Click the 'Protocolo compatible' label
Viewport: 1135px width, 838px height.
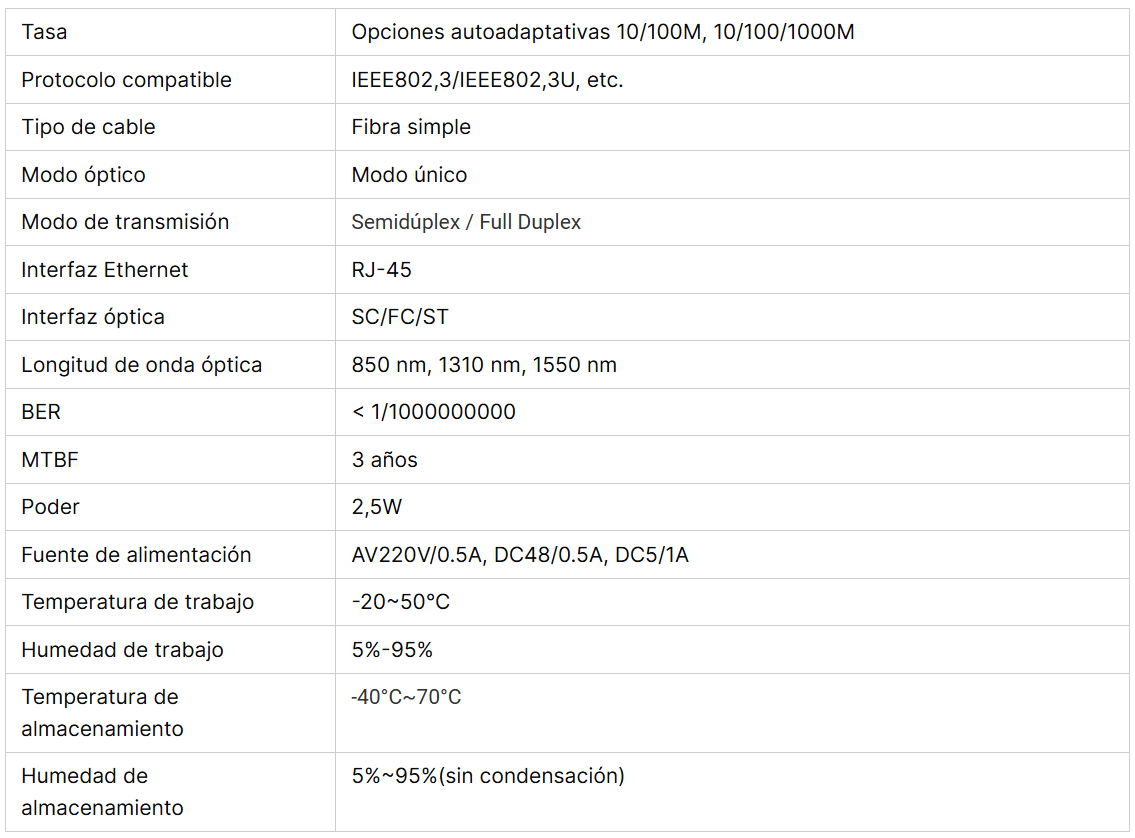click(126, 80)
